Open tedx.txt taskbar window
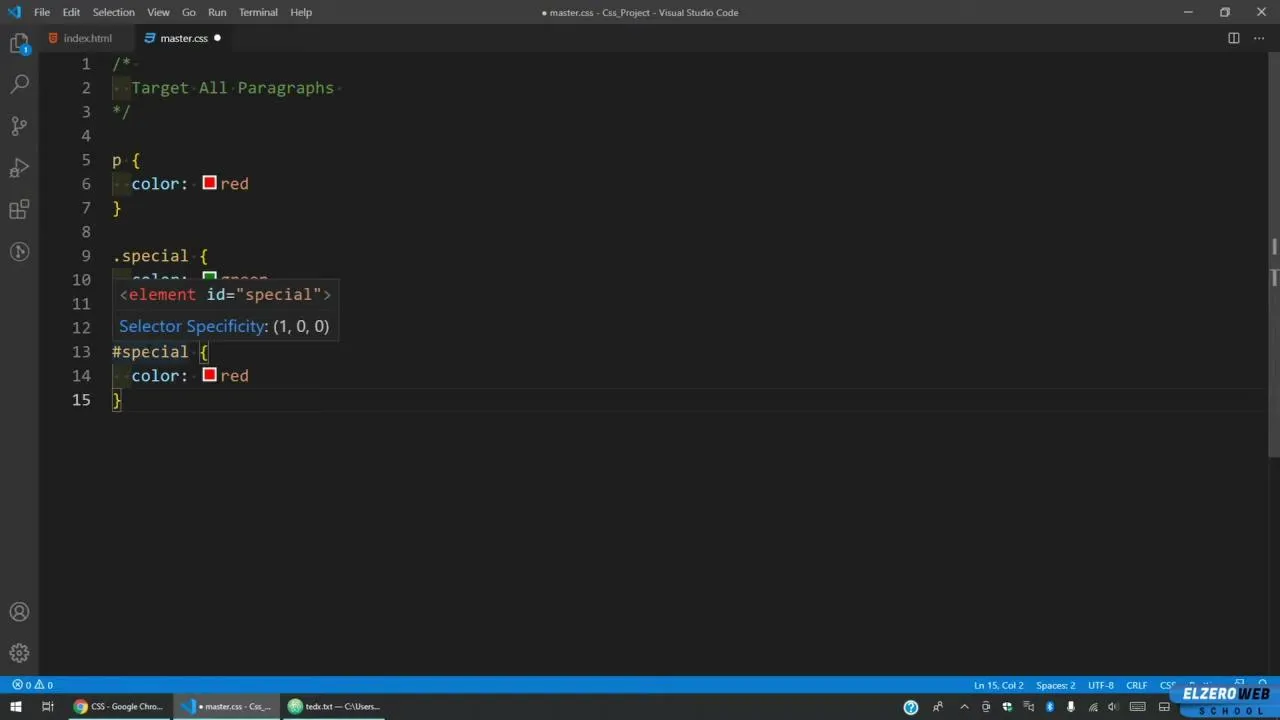Image resolution: width=1280 pixels, height=720 pixels. (334, 707)
